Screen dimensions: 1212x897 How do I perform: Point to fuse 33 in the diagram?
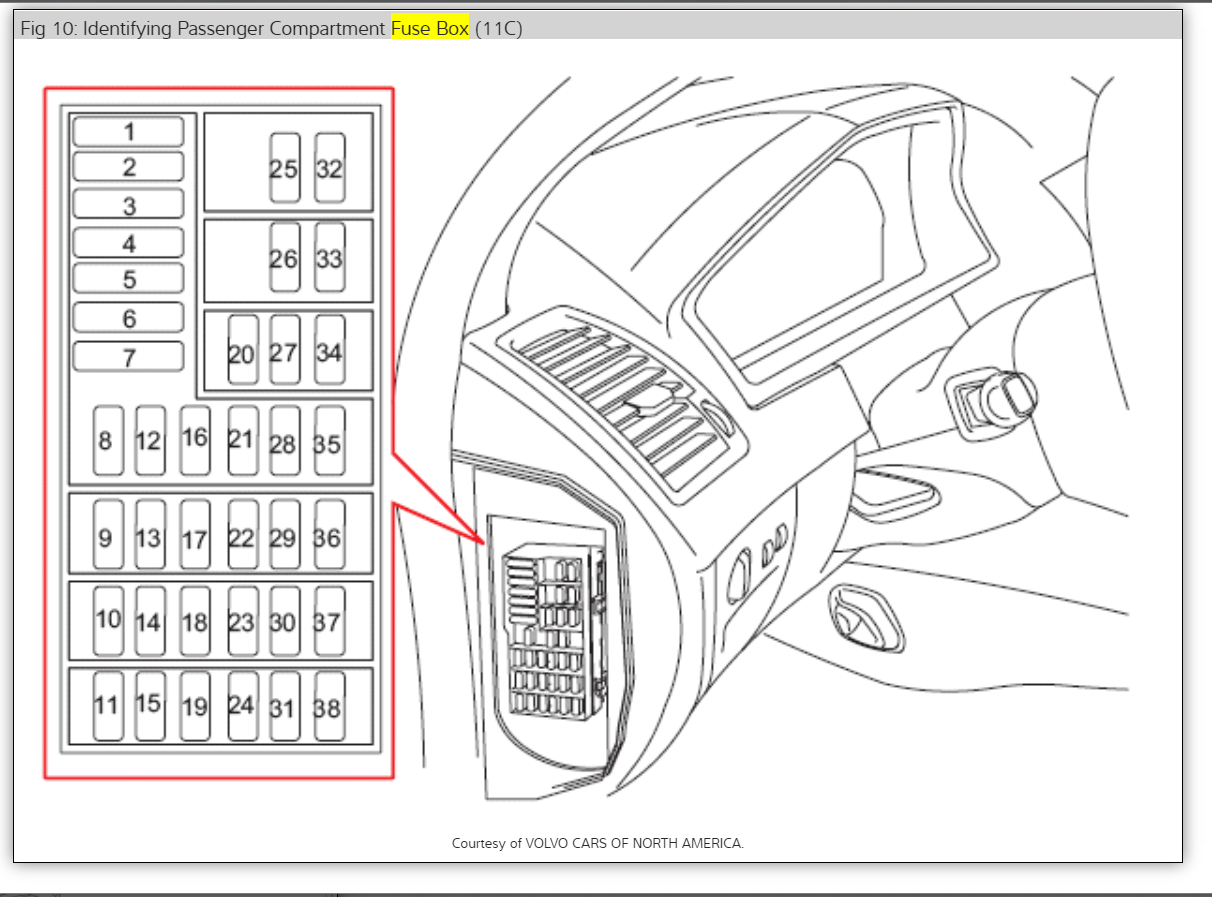330,257
